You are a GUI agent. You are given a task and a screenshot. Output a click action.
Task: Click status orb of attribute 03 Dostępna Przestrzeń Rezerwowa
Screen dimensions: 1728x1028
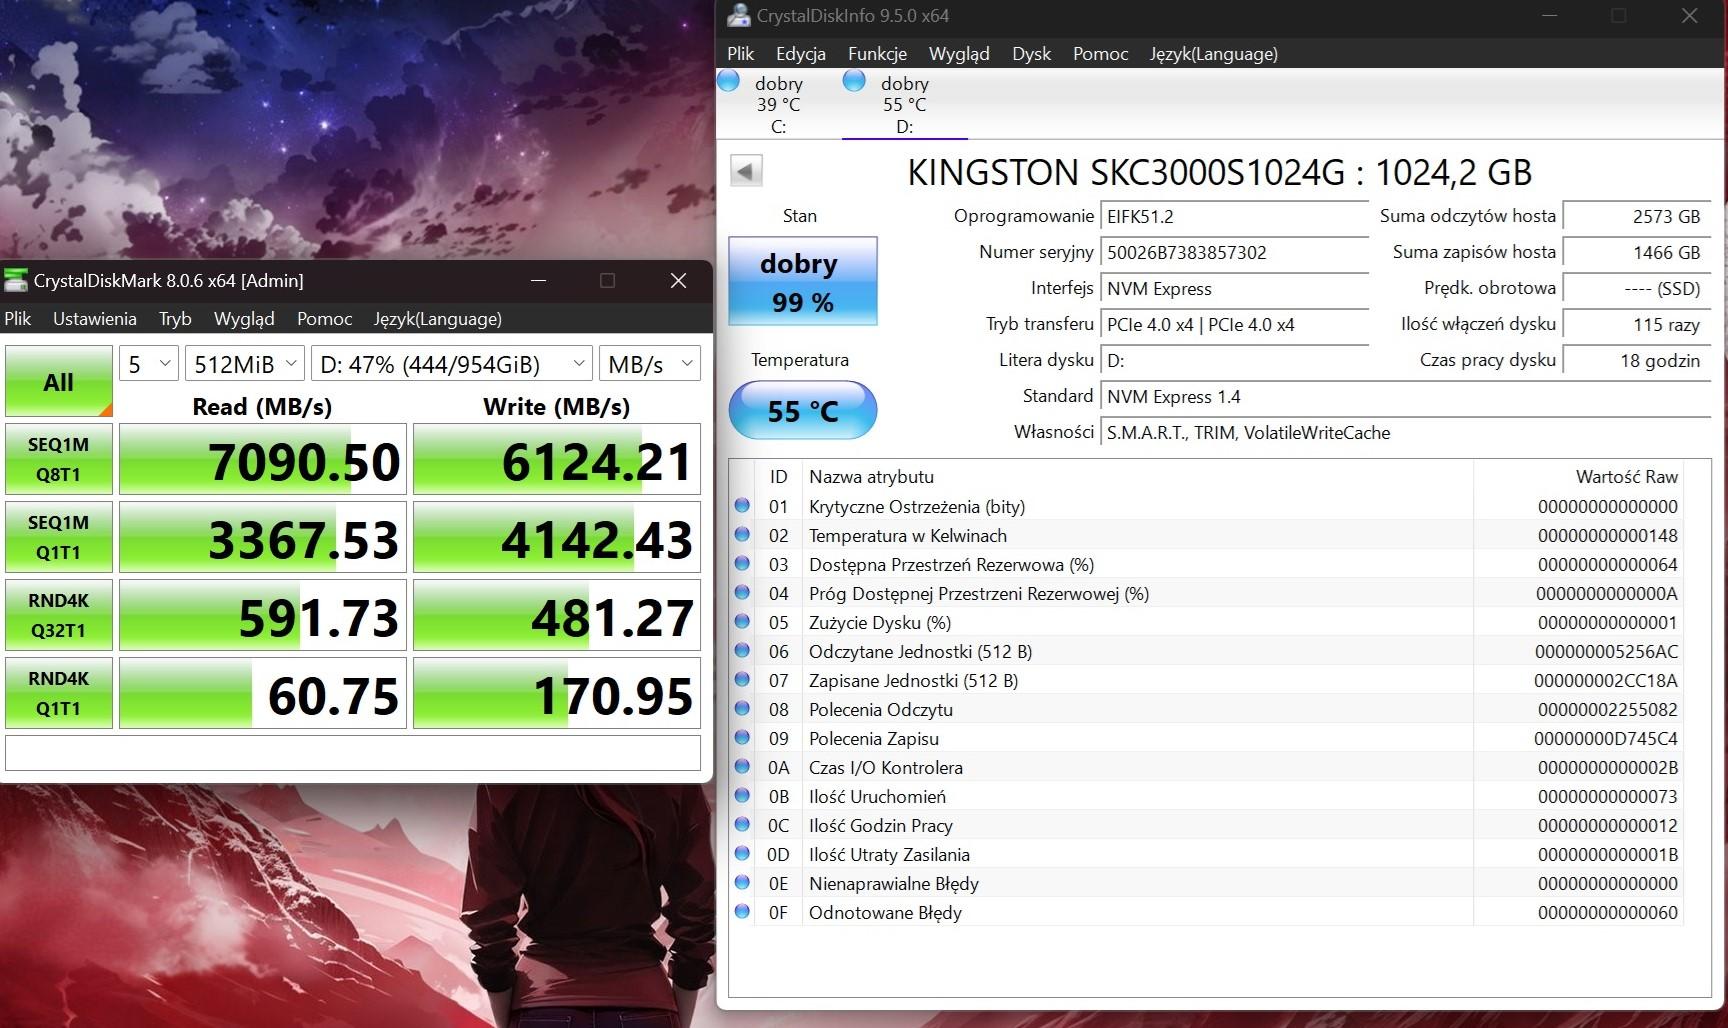[742, 564]
